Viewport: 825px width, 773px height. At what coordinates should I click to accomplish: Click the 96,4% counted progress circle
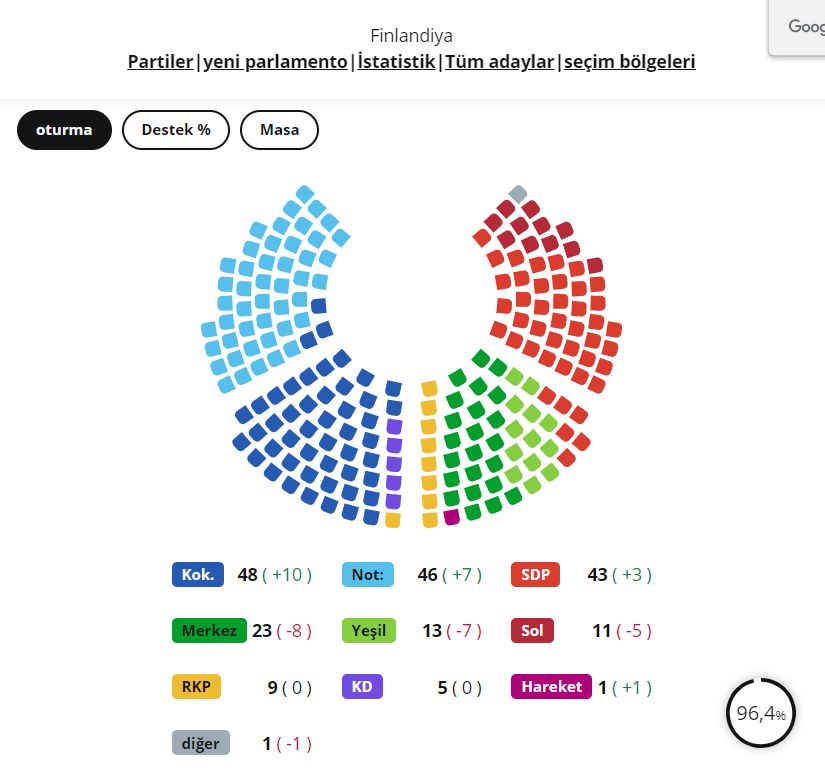coord(761,713)
